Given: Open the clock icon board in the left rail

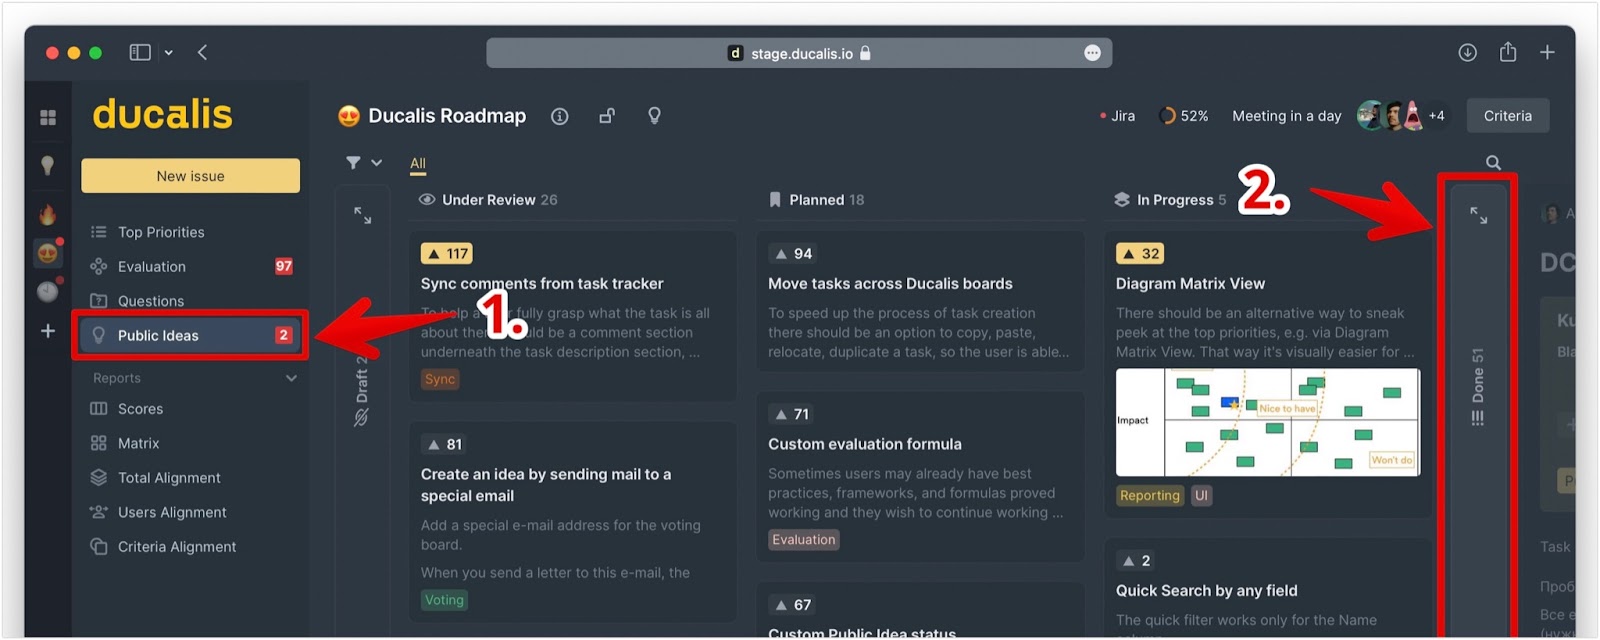Looking at the screenshot, I should [x=47, y=291].
